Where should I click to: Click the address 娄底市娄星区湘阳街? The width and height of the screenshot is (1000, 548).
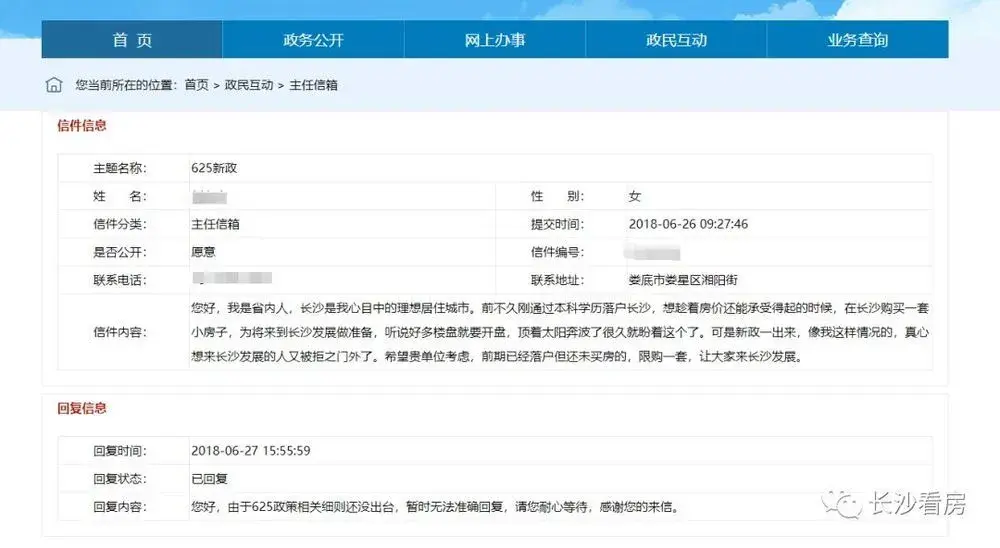pyautogui.click(x=683, y=280)
